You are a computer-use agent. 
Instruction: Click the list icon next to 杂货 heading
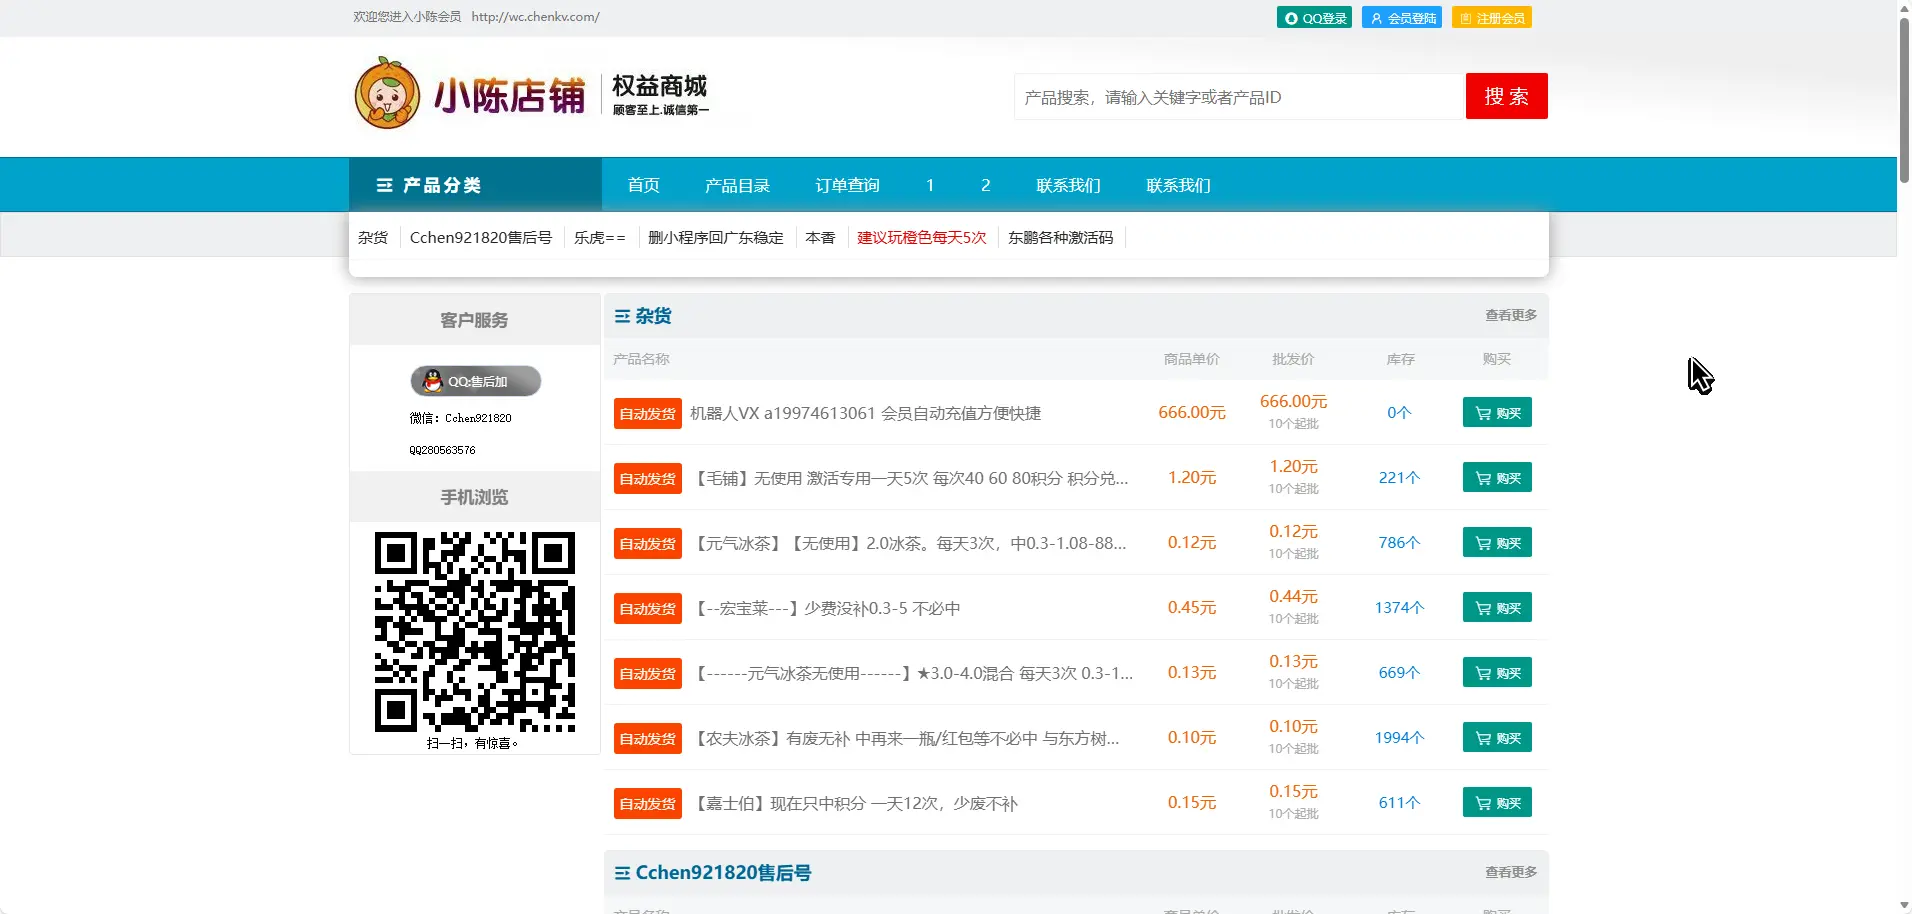point(622,315)
